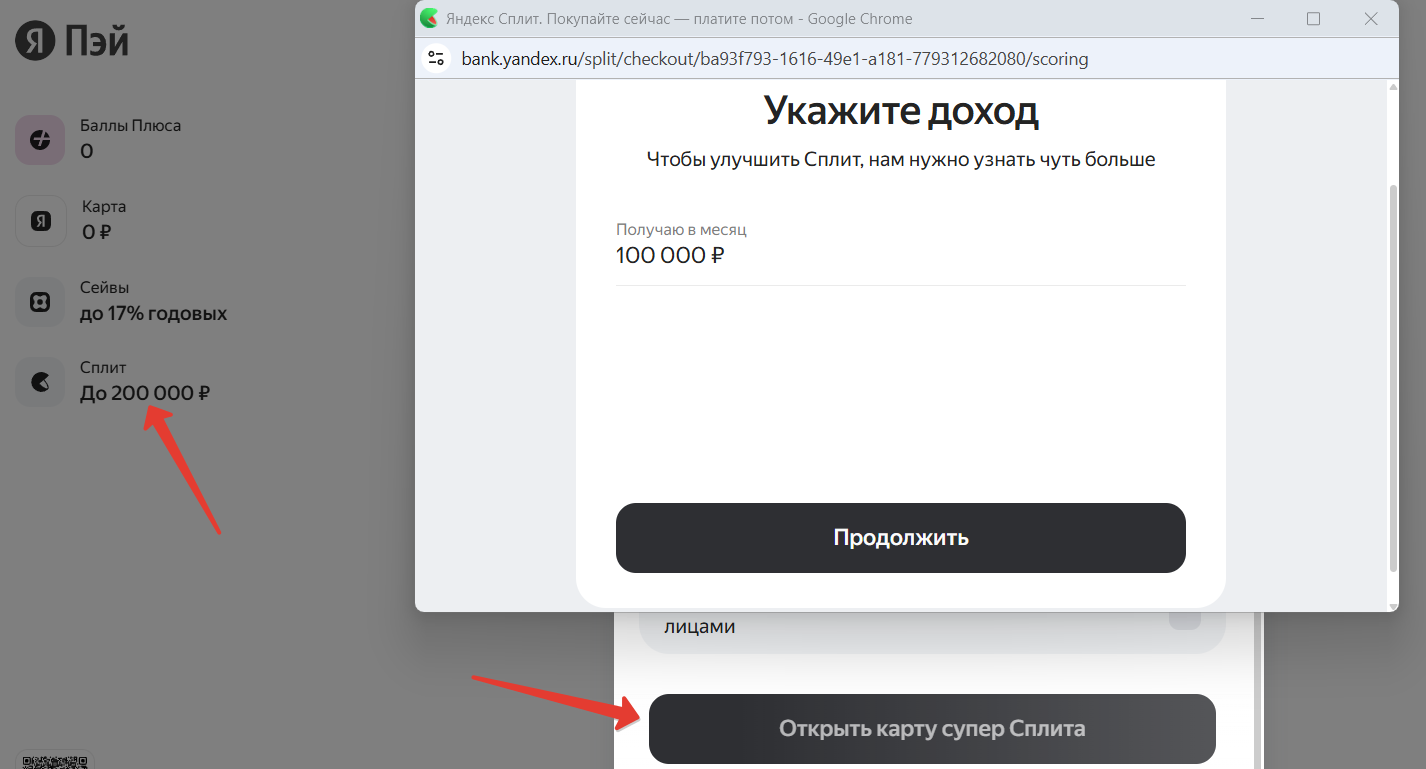1426x769 pixels.
Task: Open the QR code thumbnail
Action: coord(55,761)
